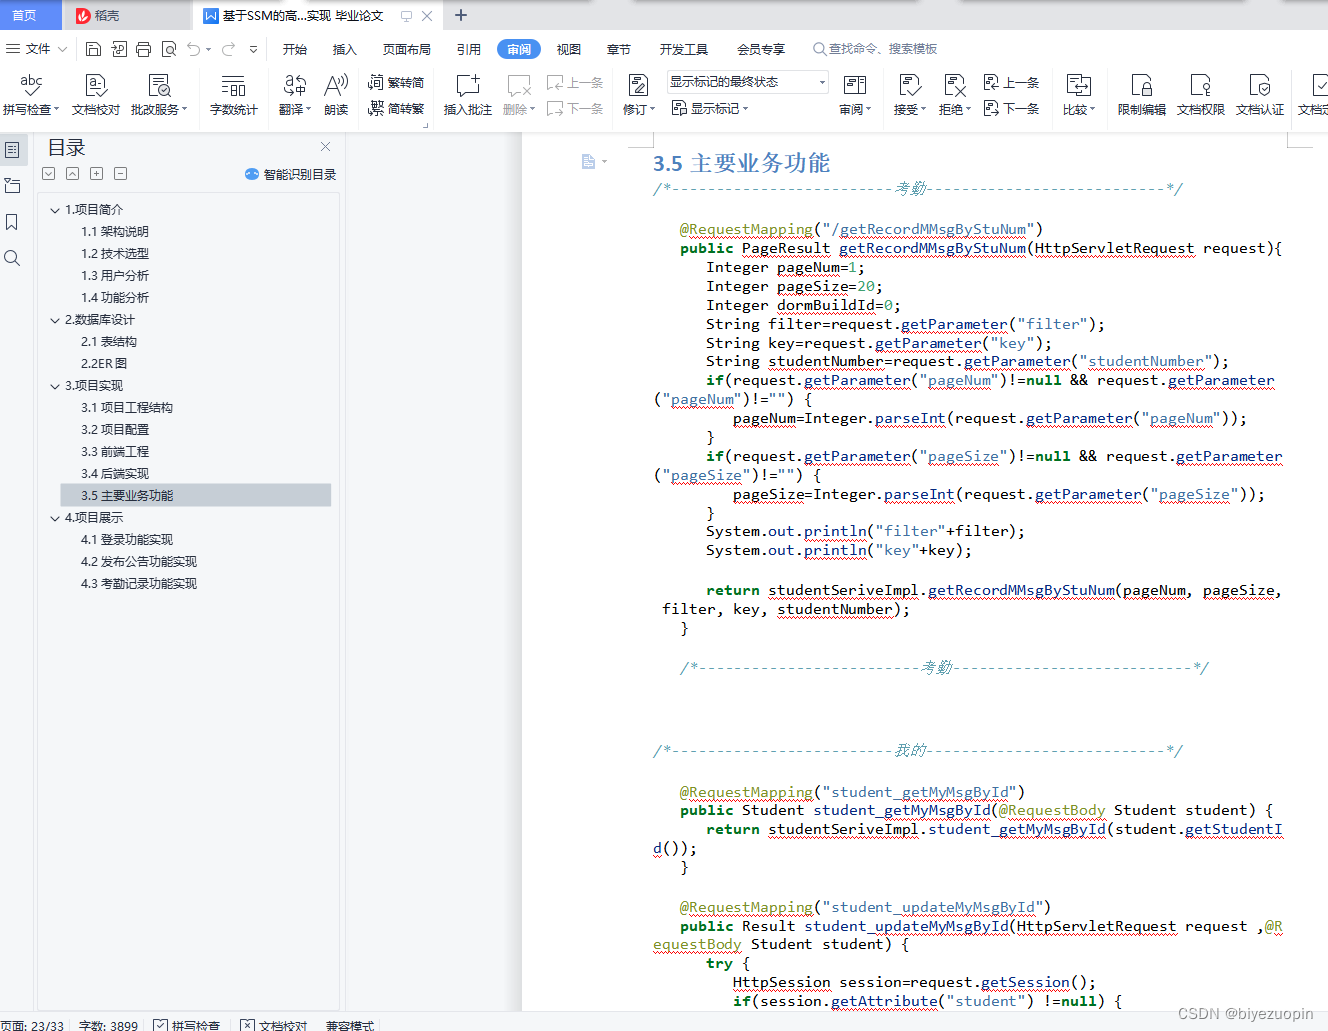
Task: Click the translate (翻译) icon
Action: [294, 86]
